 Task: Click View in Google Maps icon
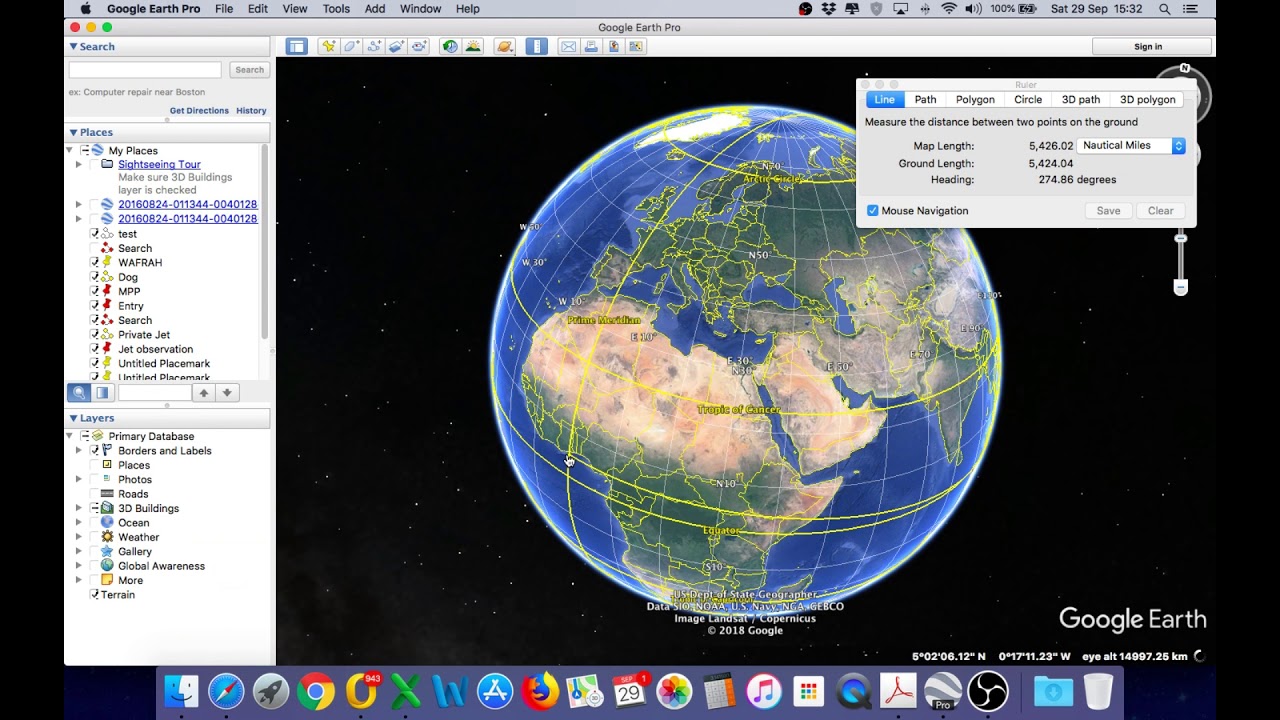(637, 46)
